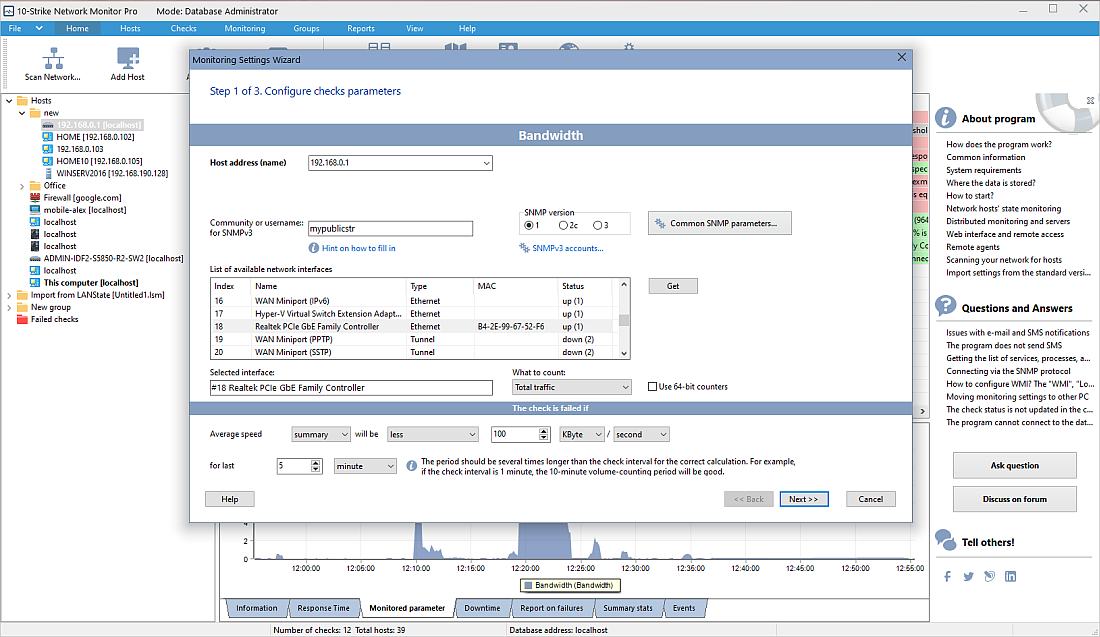1100x637 pixels.
Task: Select SNMP version 2c radio button
Action: pos(563,225)
